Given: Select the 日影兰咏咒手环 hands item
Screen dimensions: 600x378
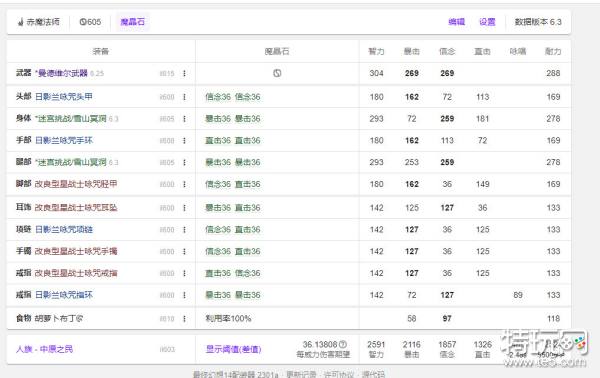Looking at the screenshot, I should (64, 141).
